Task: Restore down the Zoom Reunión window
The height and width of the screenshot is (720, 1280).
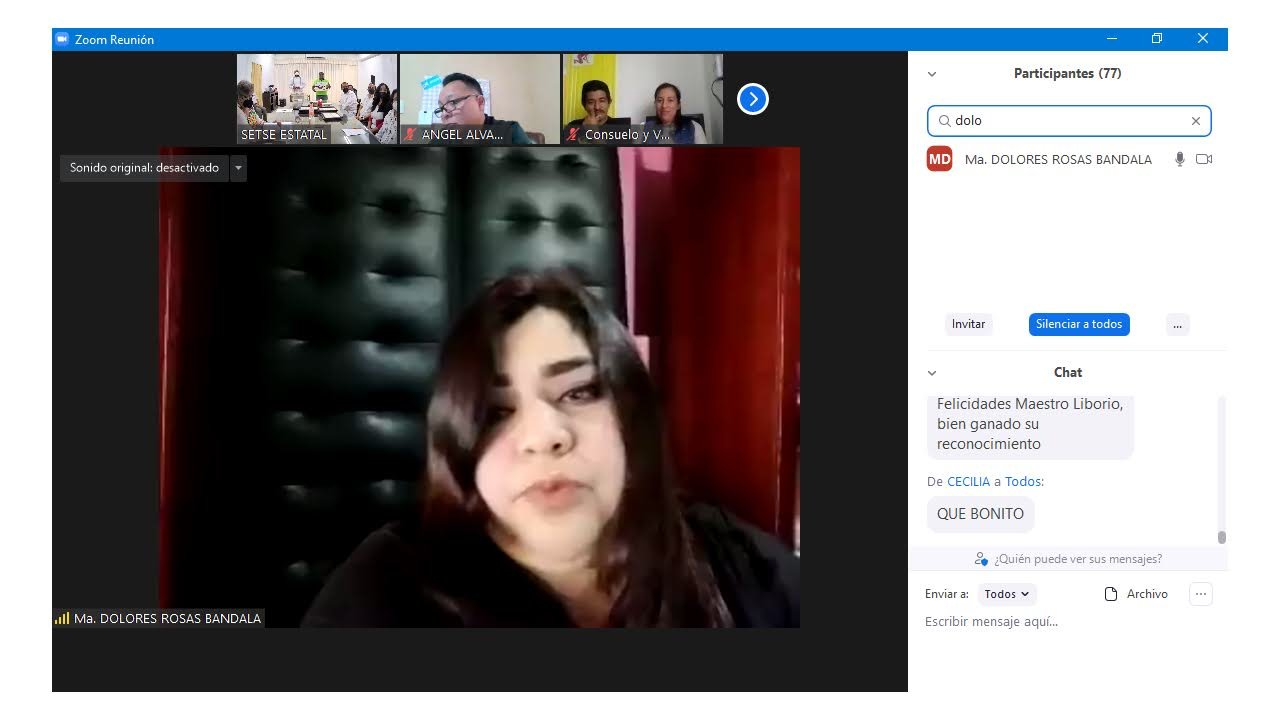Action: pos(1157,39)
